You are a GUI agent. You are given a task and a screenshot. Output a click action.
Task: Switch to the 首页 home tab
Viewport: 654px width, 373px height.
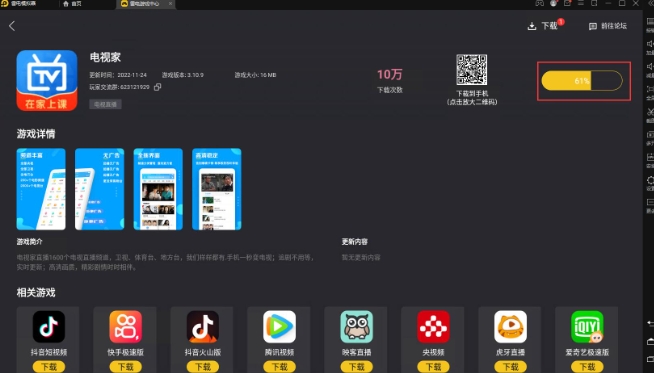[x=72, y=4]
